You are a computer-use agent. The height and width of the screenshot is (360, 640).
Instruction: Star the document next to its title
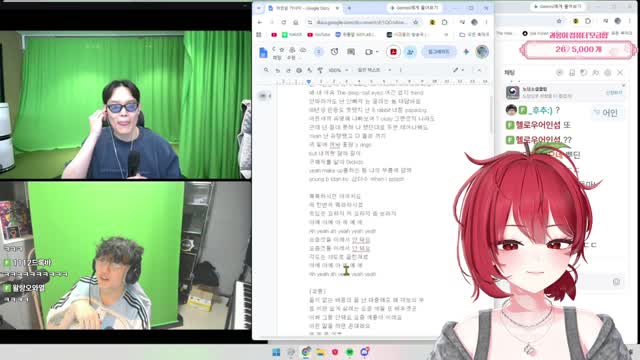(282, 49)
